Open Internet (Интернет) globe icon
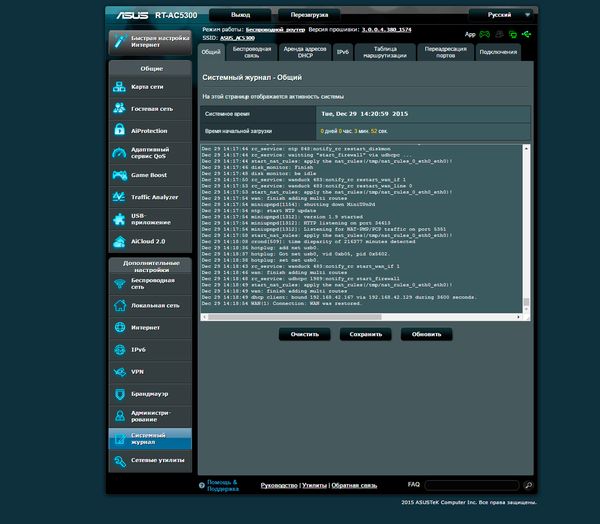The image size is (600, 524). pos(120,327)
